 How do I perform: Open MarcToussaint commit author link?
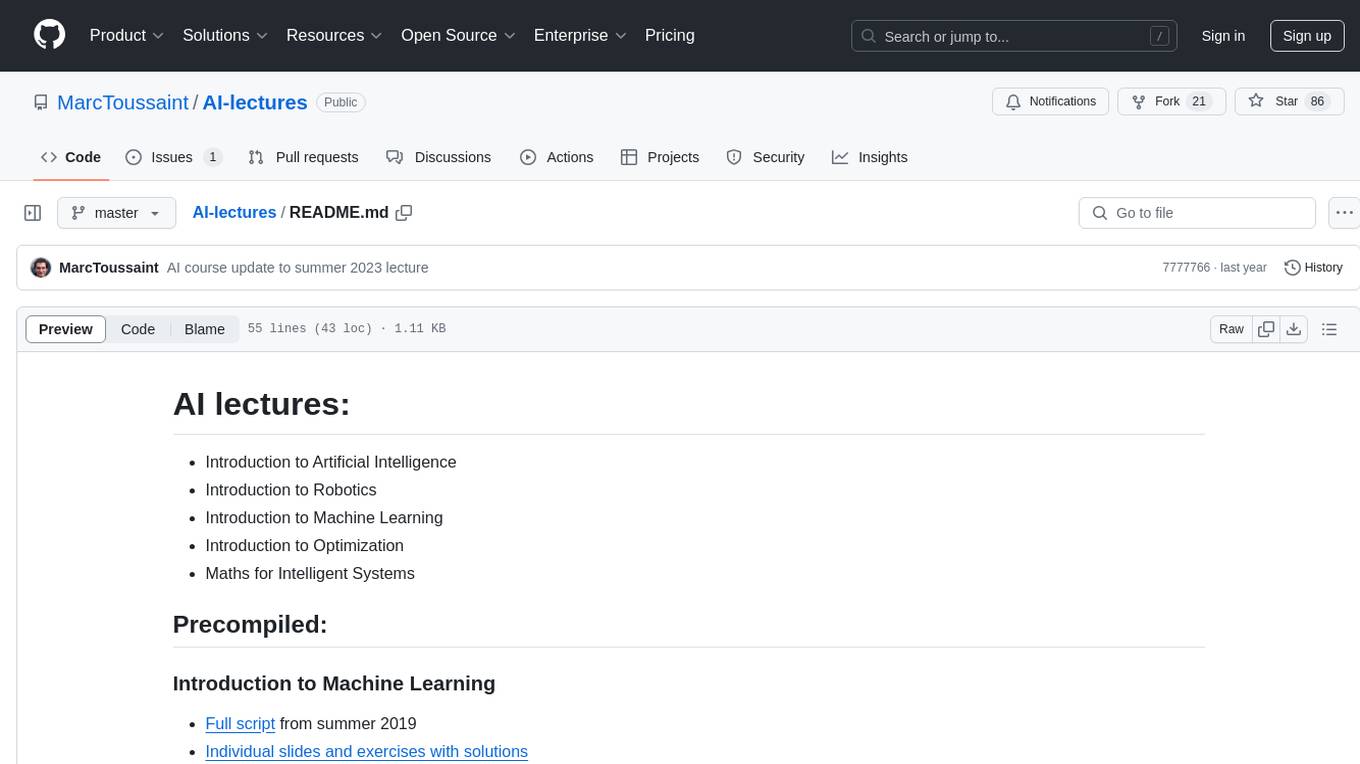(109, 268)
